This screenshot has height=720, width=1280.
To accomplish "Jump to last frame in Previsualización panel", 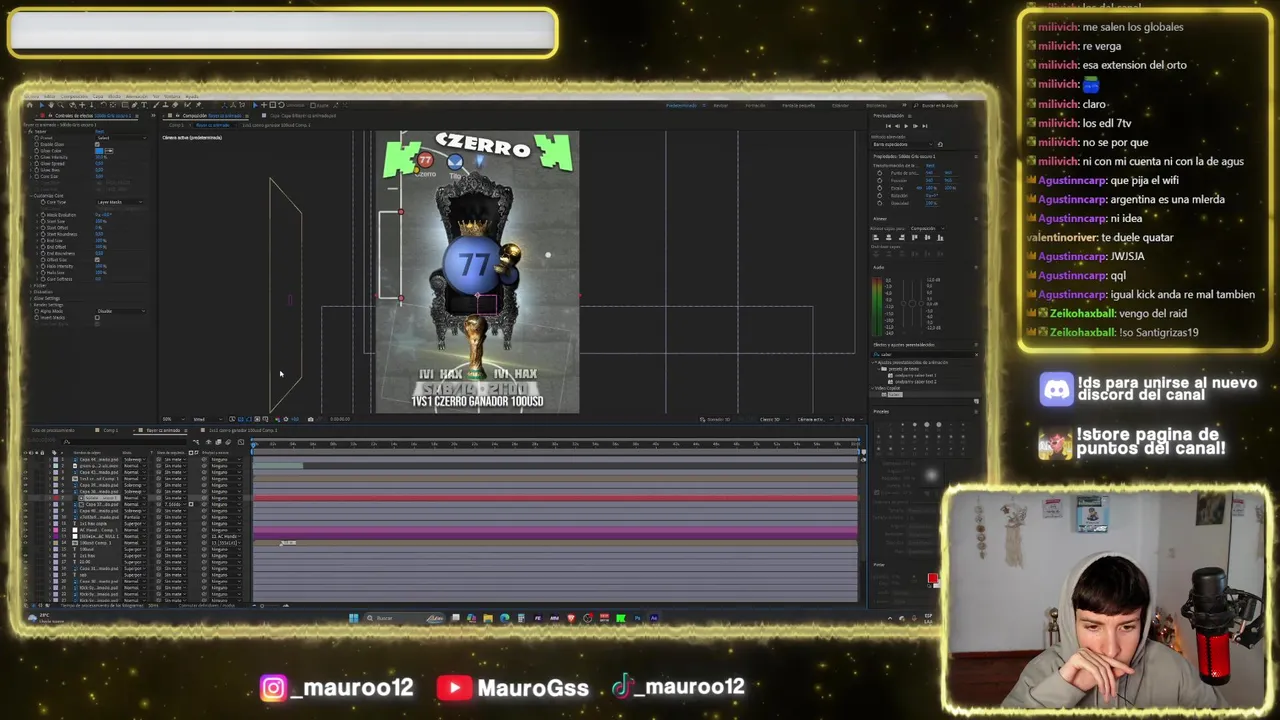I will [x=925, y=126].
